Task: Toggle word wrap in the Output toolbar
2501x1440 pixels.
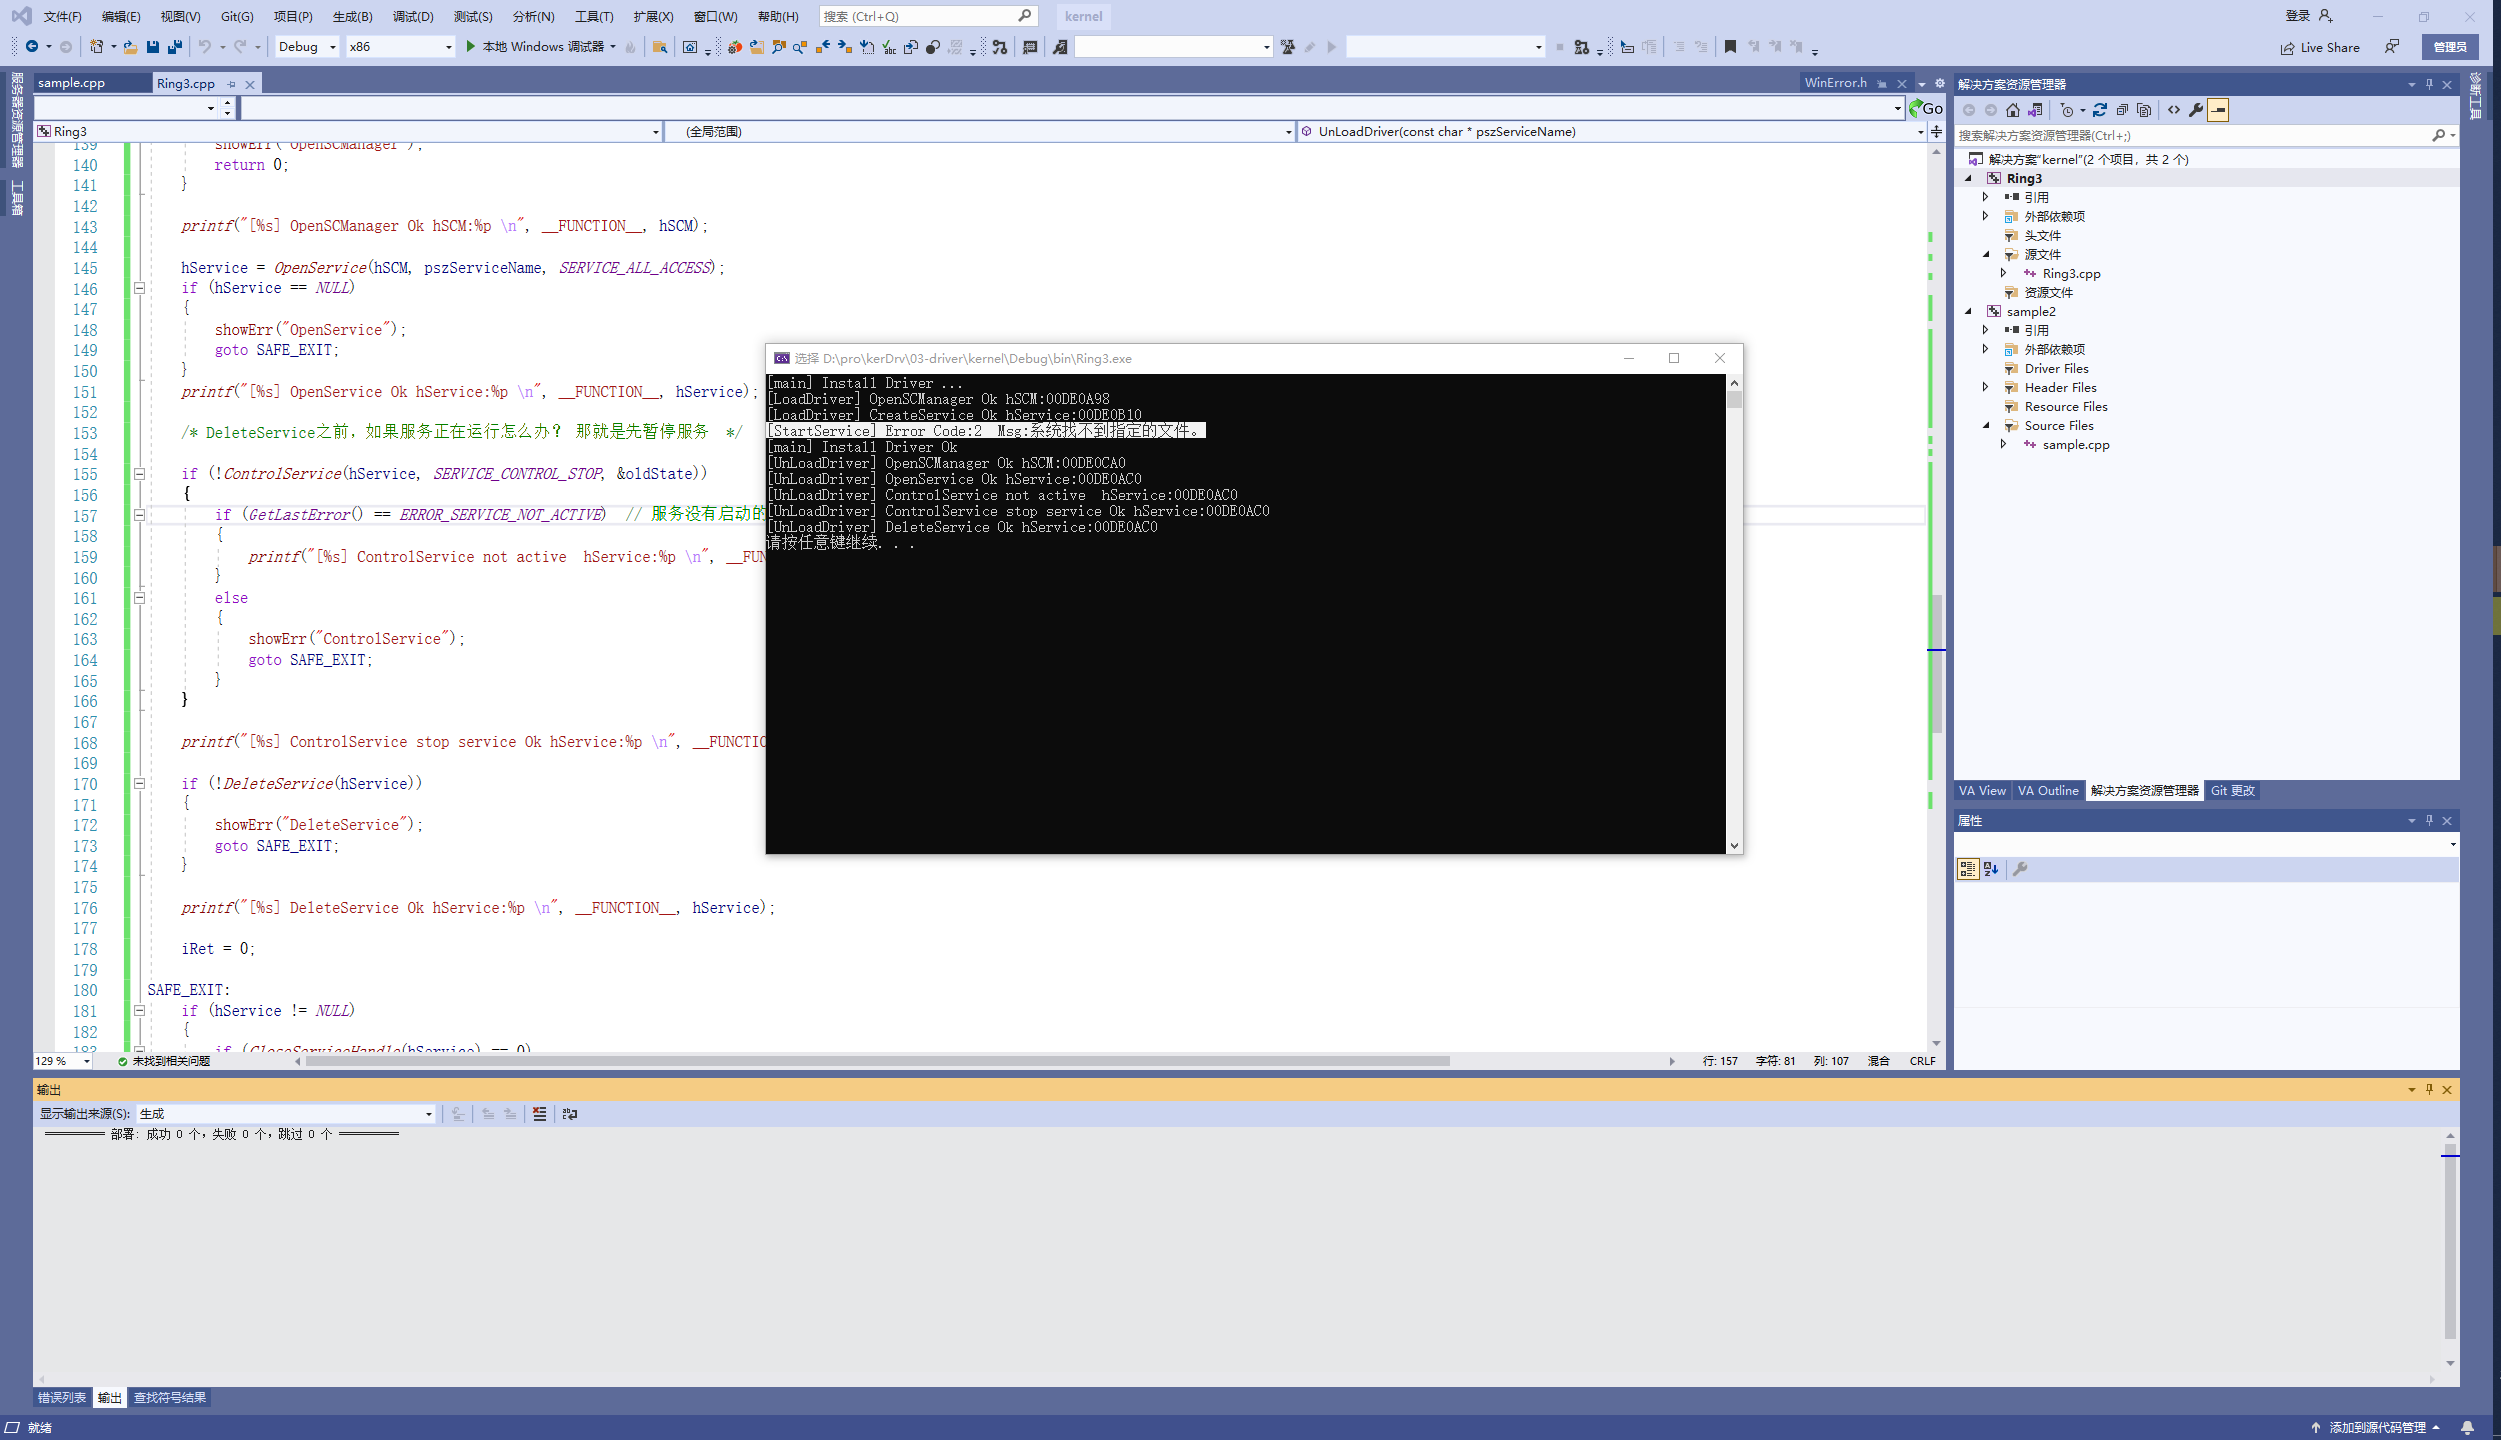Action: [570, 1114]
